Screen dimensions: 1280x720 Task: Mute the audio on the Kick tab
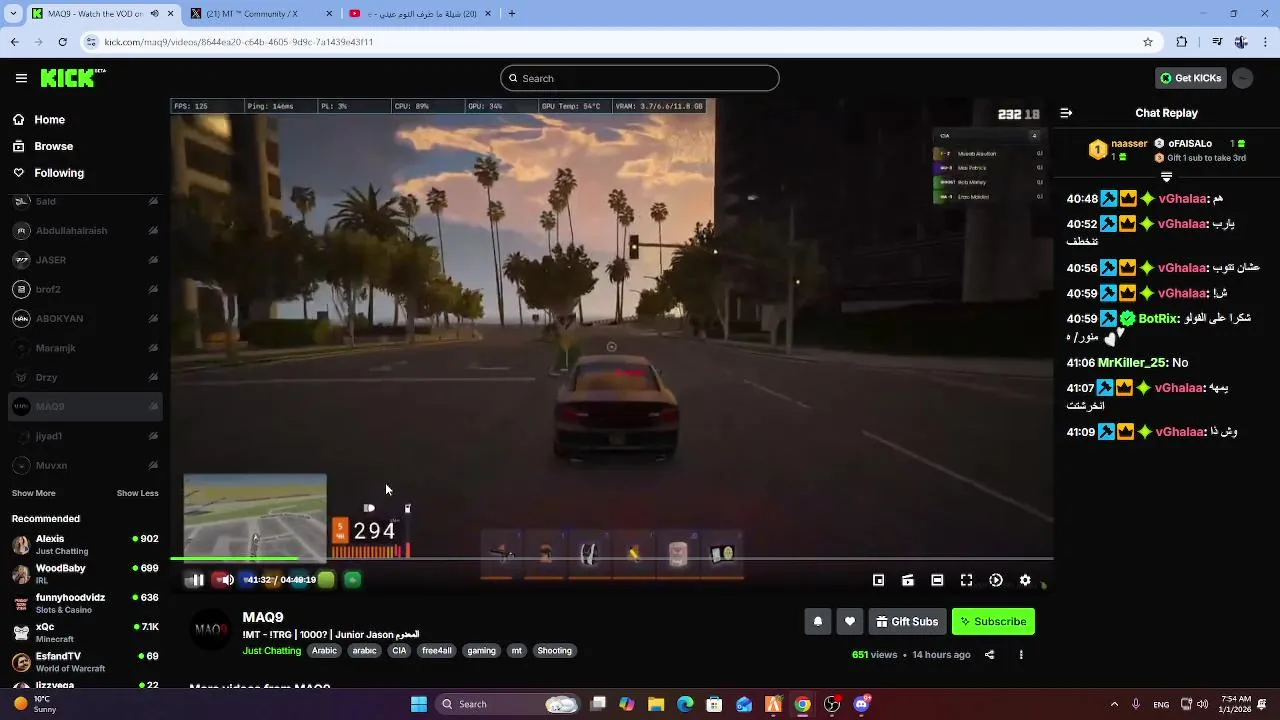click(155, 13)
